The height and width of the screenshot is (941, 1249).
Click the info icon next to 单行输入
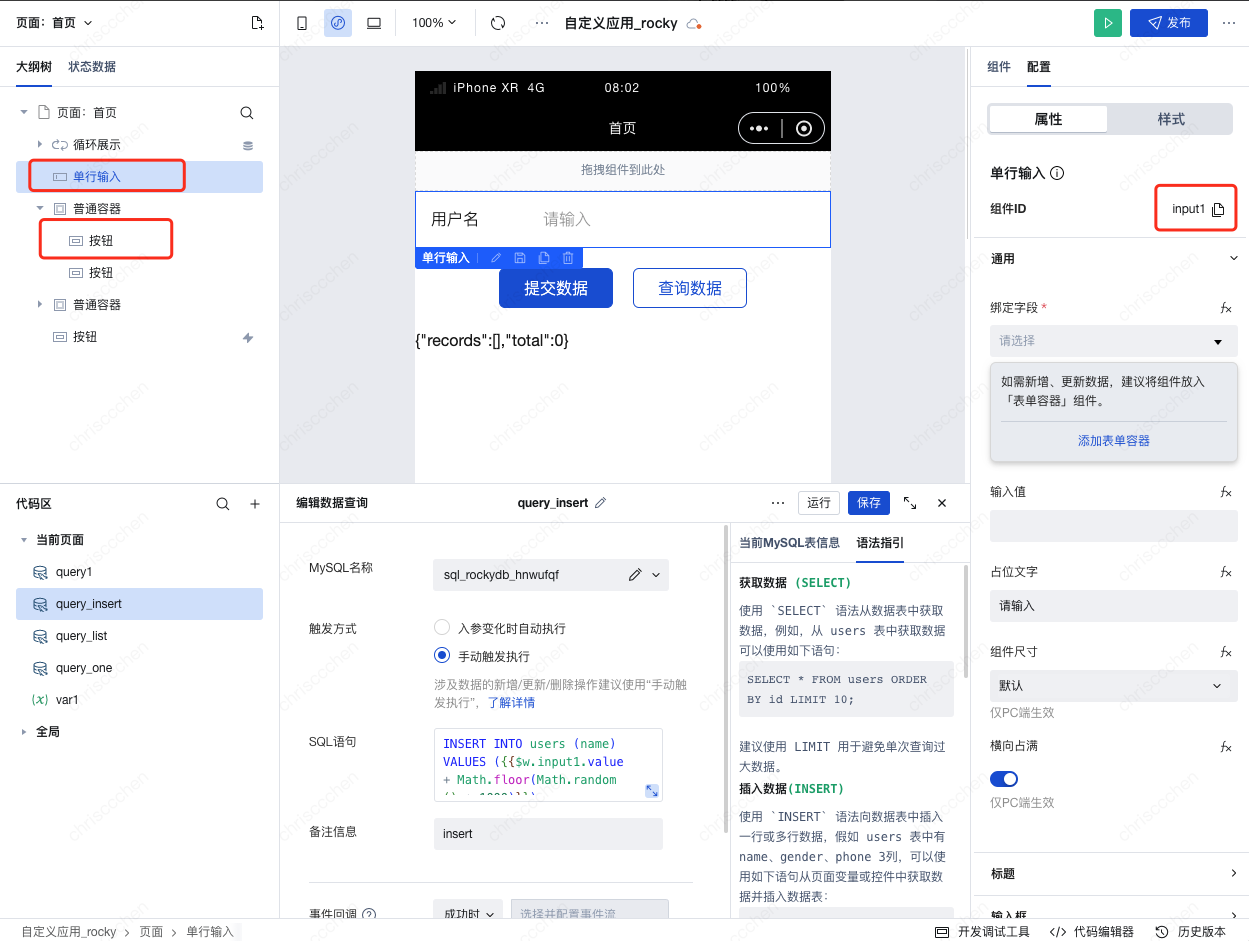pos(1057,173)
